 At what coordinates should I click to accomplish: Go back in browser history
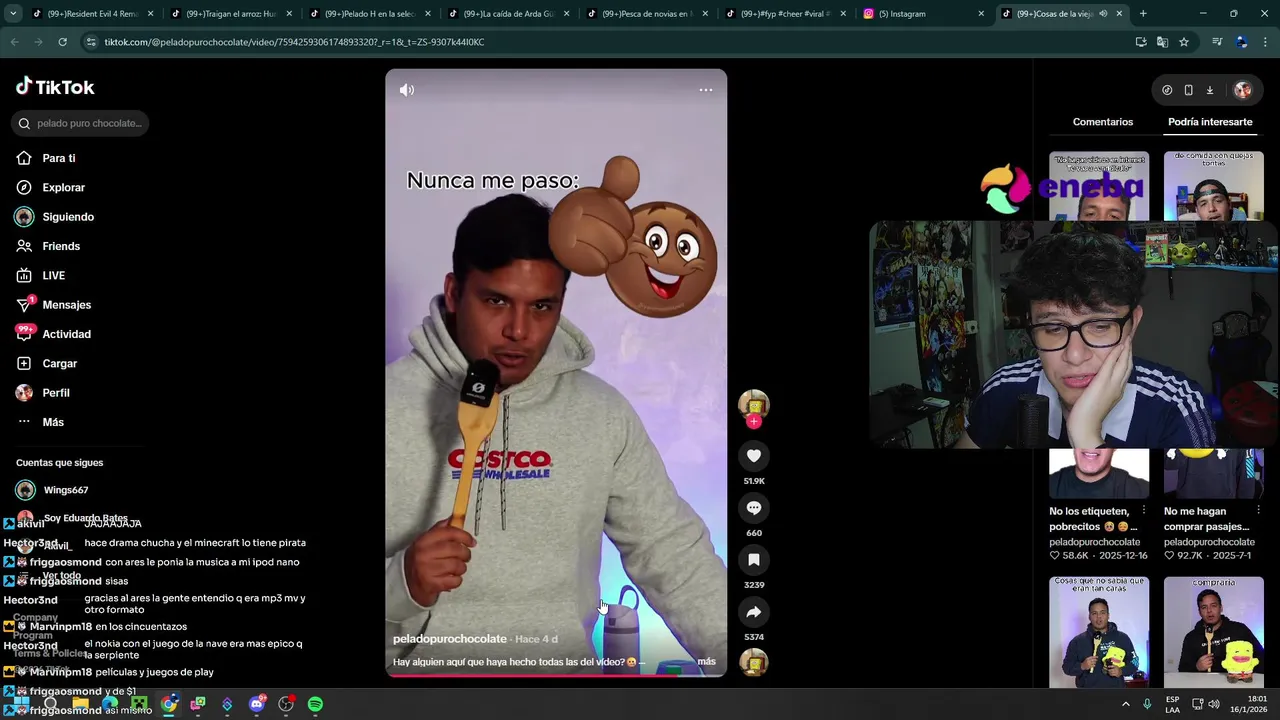point(14,42)
